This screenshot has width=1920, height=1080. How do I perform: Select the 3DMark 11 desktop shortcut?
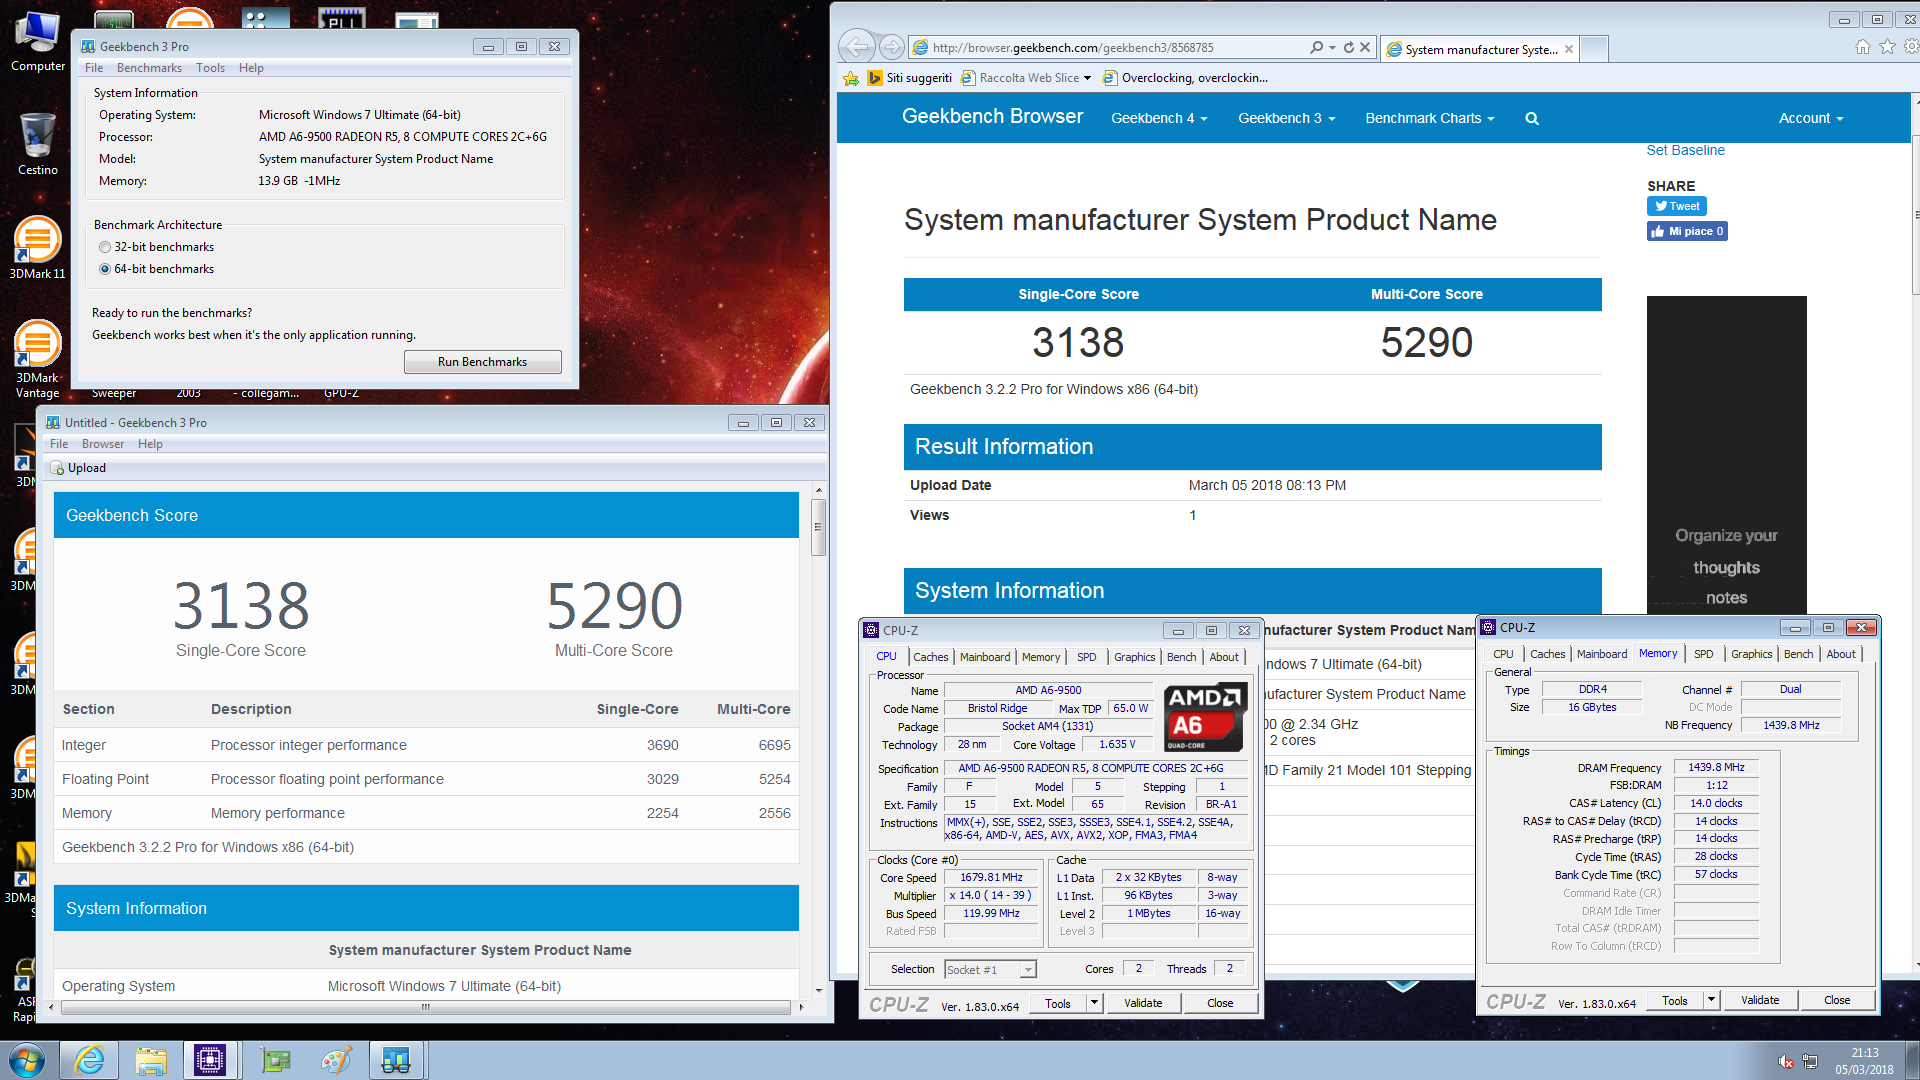37,248
